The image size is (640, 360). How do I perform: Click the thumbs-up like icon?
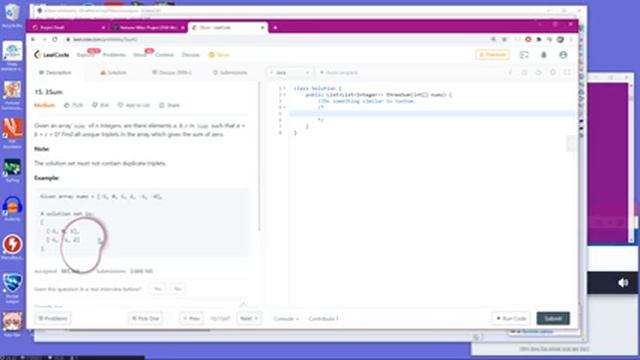[x=67, y=105]
